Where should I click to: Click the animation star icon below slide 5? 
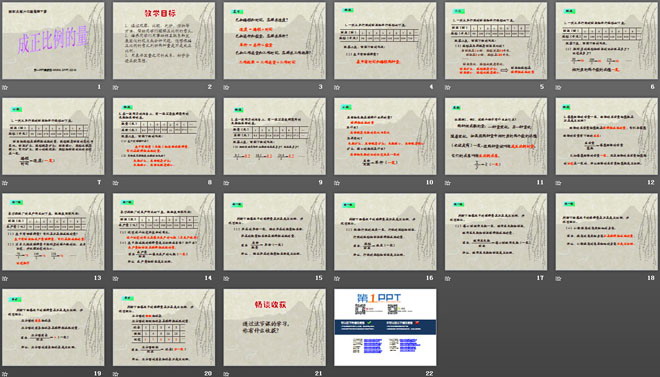coord(448,88)
